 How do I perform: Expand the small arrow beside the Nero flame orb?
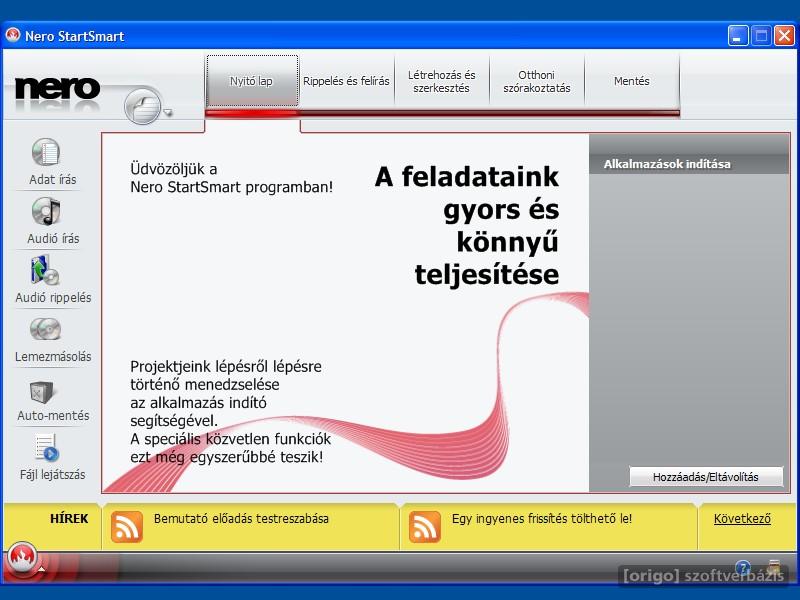(x=41, y=568)
